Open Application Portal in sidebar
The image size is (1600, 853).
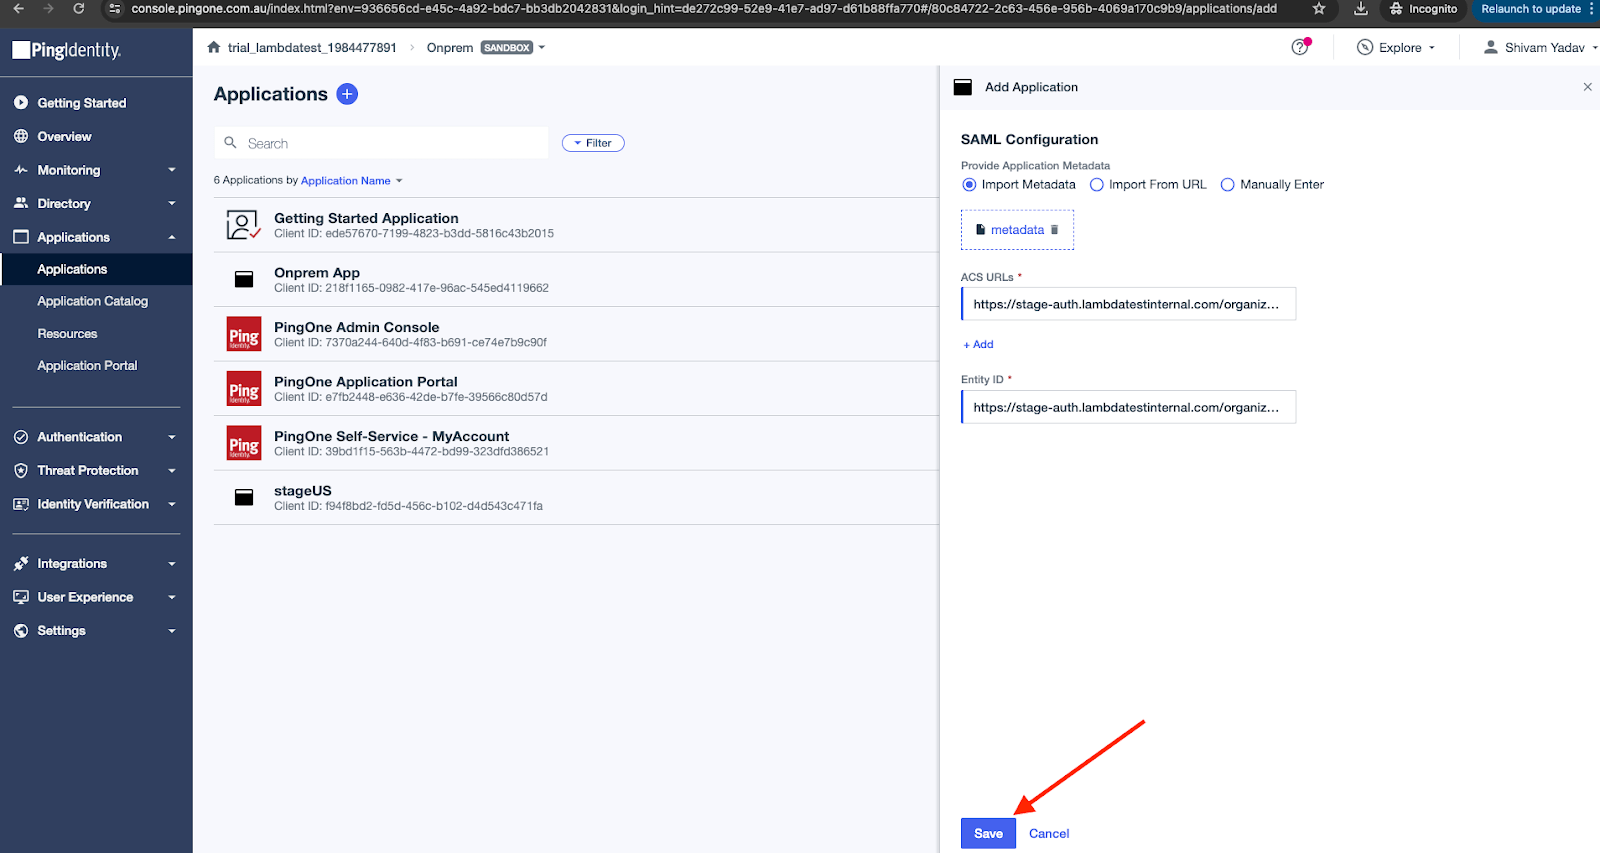coord(87,366)
